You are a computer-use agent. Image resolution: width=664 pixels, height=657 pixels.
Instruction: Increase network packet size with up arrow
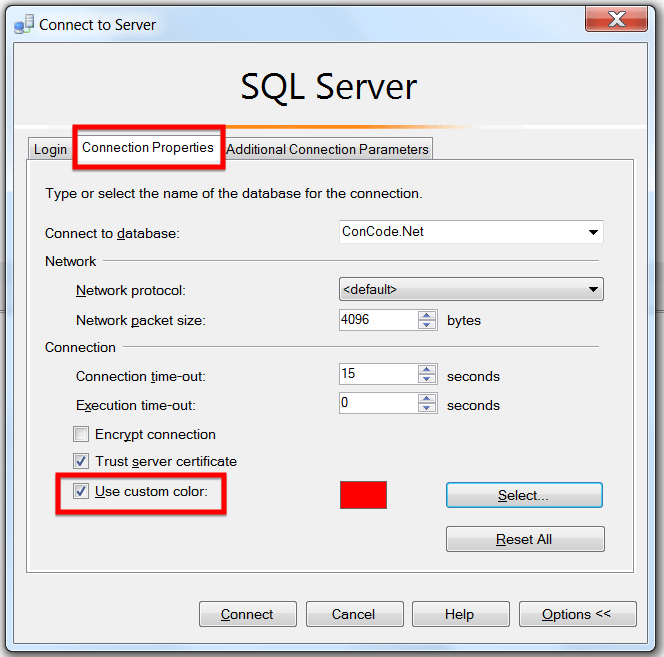427,315
